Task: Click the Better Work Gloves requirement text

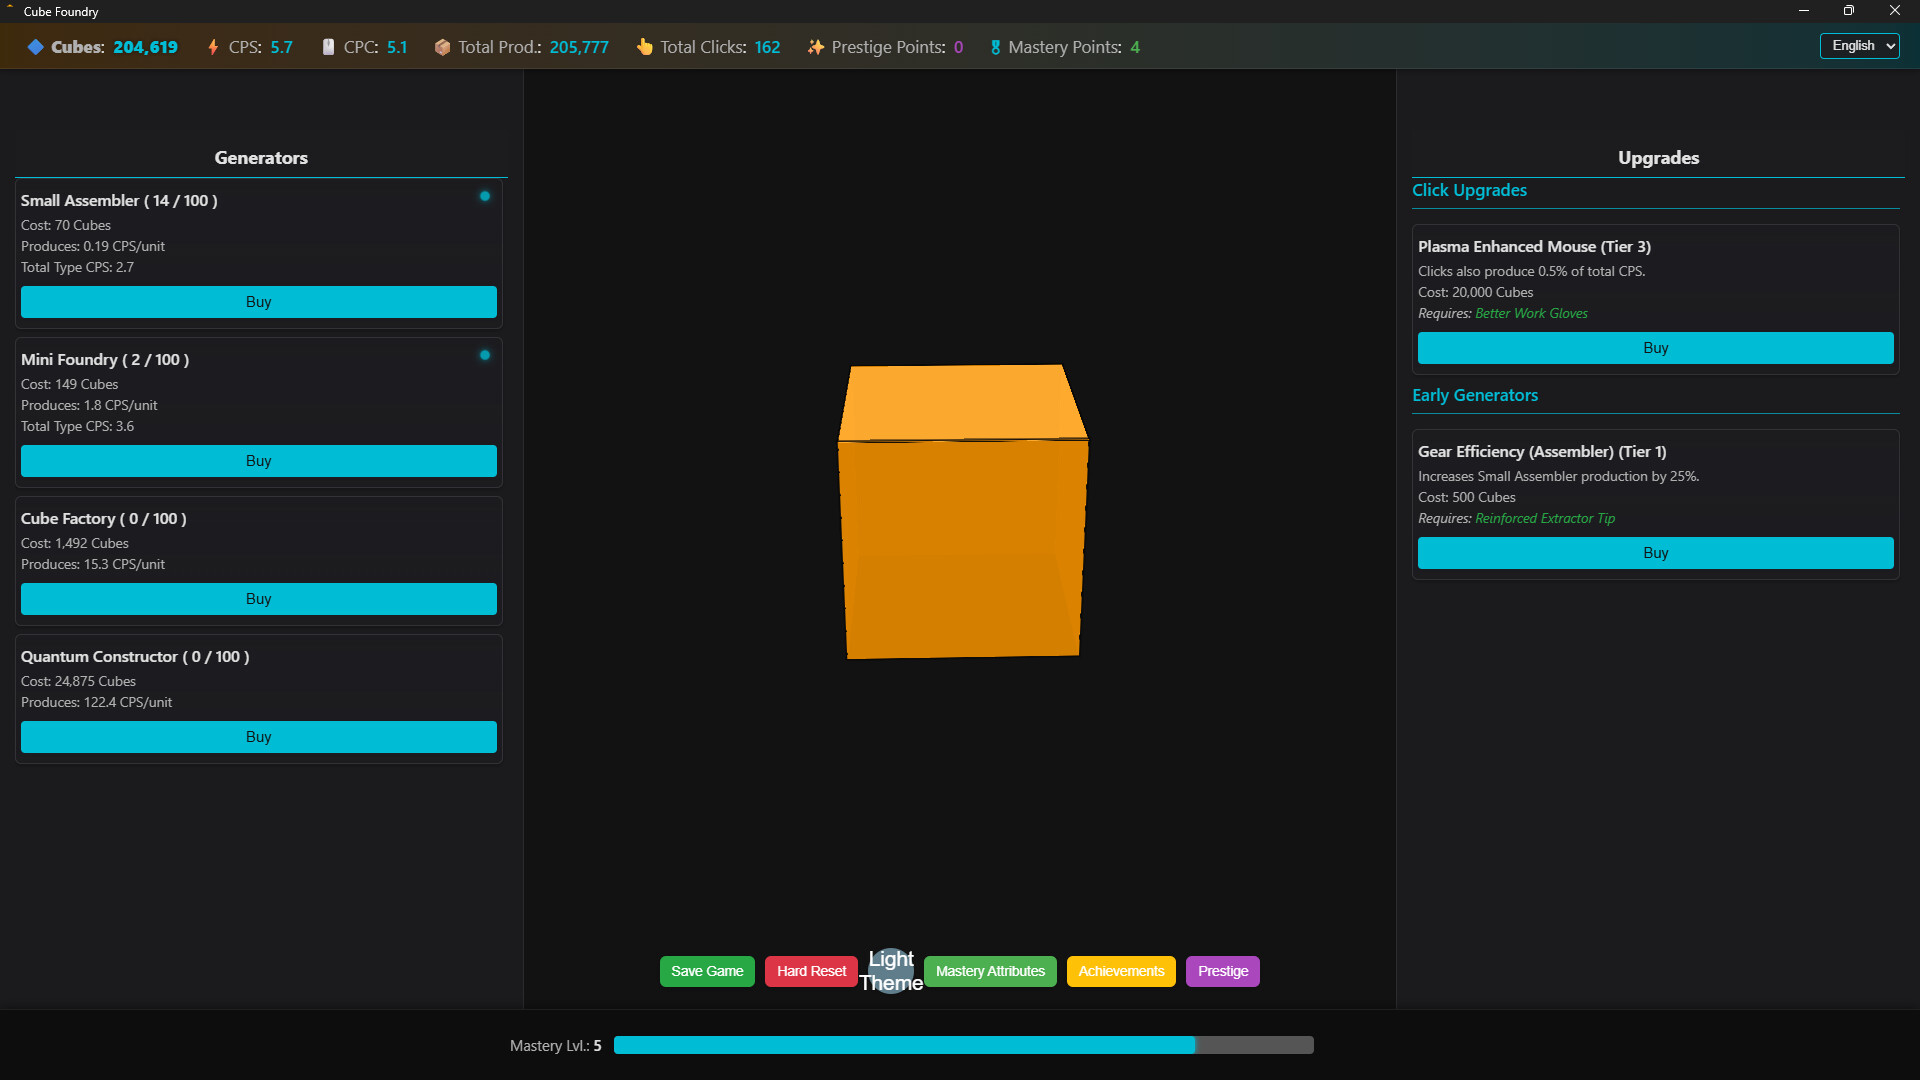Action: tap(1531, 313)
